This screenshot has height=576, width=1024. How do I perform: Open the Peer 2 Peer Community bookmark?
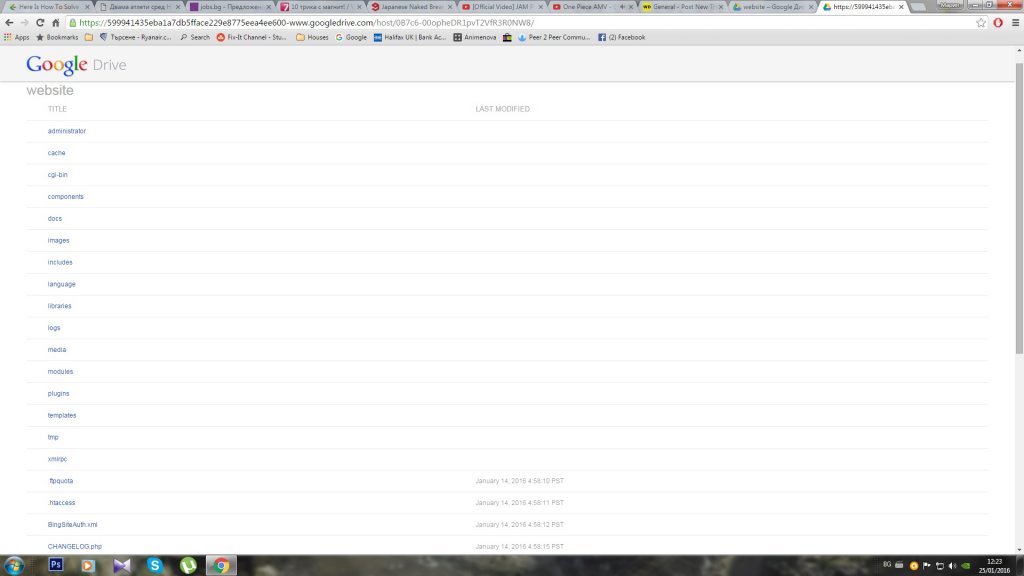pyautogui.click(x=554, y=37)
